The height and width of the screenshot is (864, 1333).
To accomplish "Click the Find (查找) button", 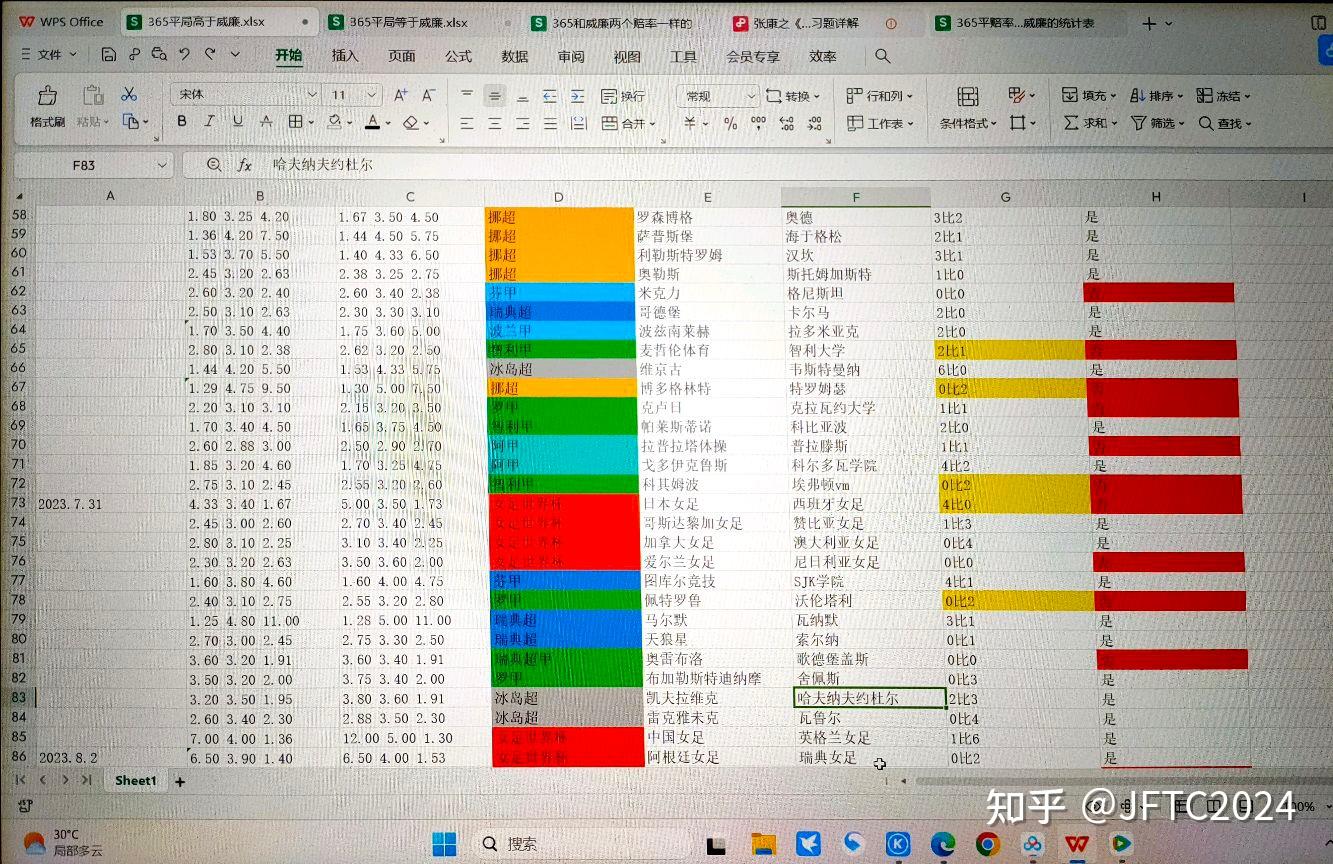I will pyautogui.click(x=1224, y=124).
